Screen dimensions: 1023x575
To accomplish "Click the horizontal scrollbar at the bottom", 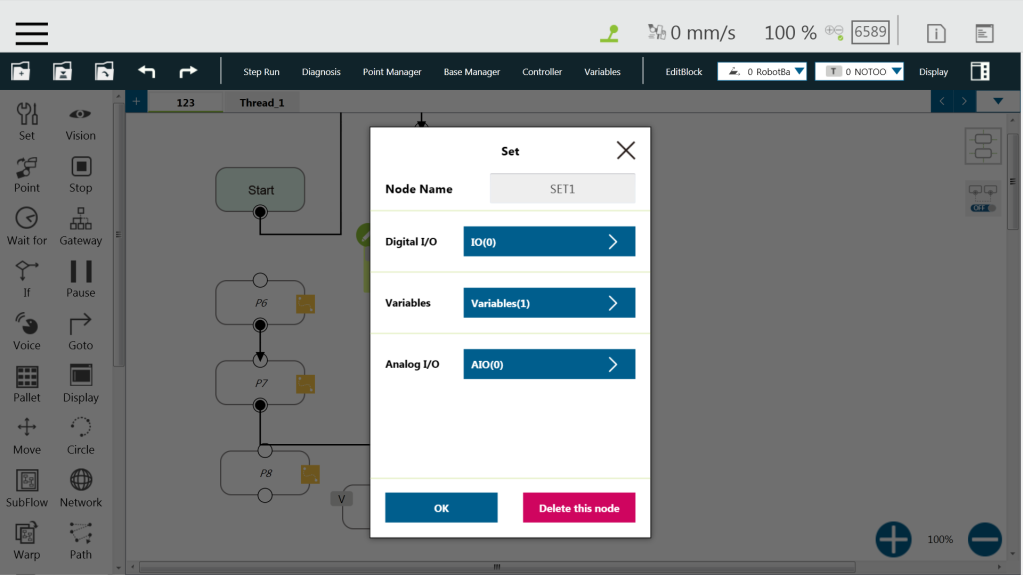I will [497, 567].
